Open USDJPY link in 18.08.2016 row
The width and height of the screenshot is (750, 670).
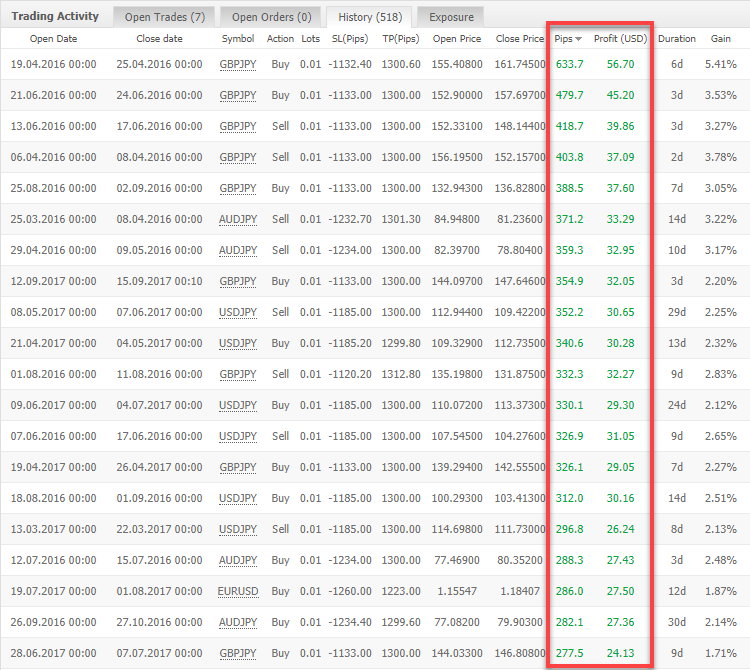coord(238,499)
